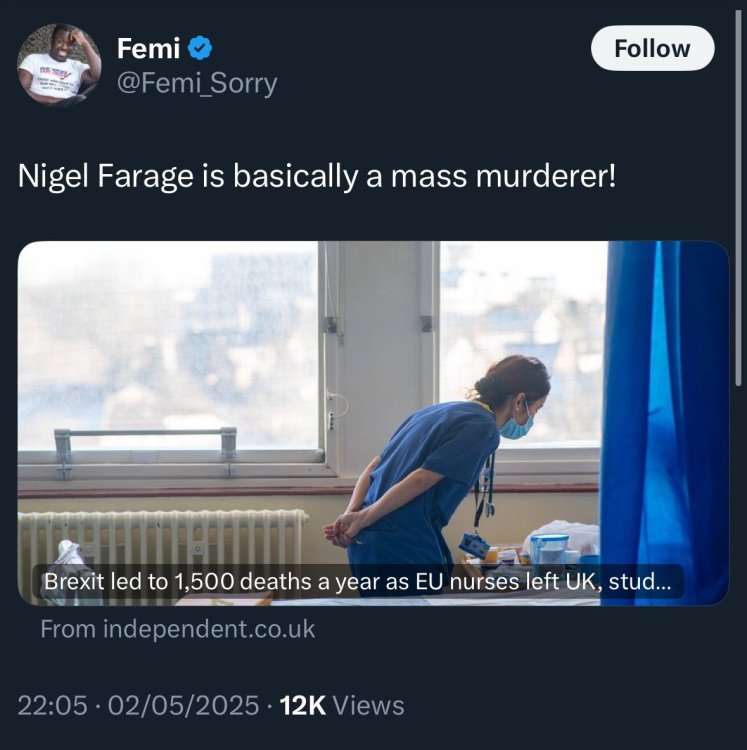This screenshot has width=747, height=750.
Task: Click the 22:05 post time
Action: pyautogui.click(x=52, y=705)
